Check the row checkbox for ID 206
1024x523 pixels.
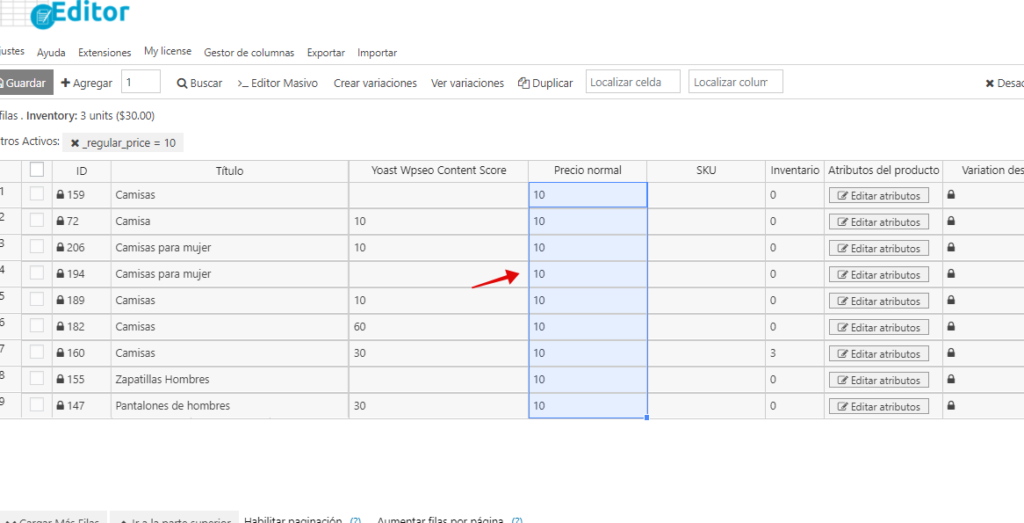37,247
